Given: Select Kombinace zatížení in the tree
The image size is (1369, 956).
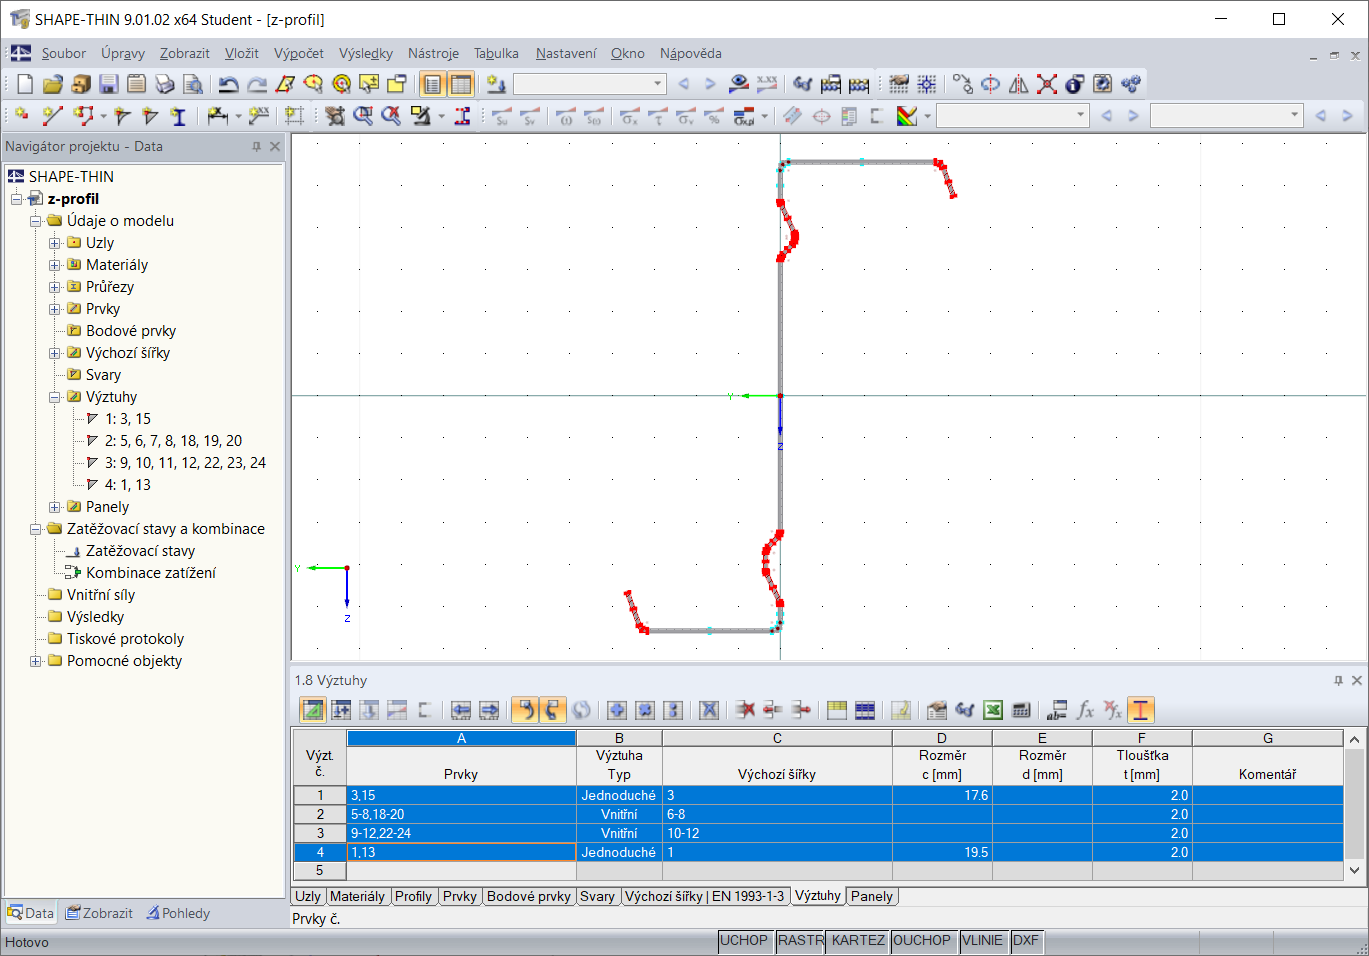Looking at the screenshot, I should [x=150, y=573].
